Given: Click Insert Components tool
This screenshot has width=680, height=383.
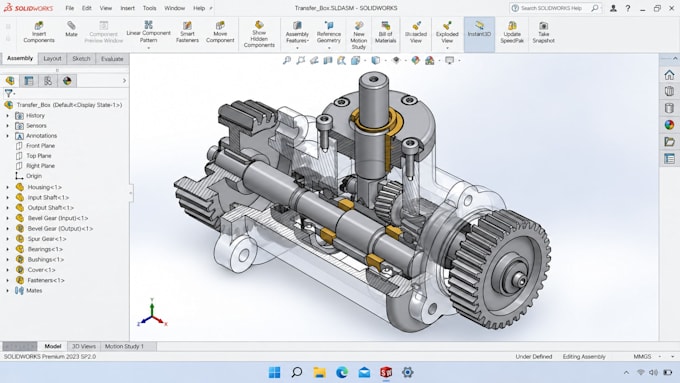Looking at the screenshot, I should (x=39, y=32).
